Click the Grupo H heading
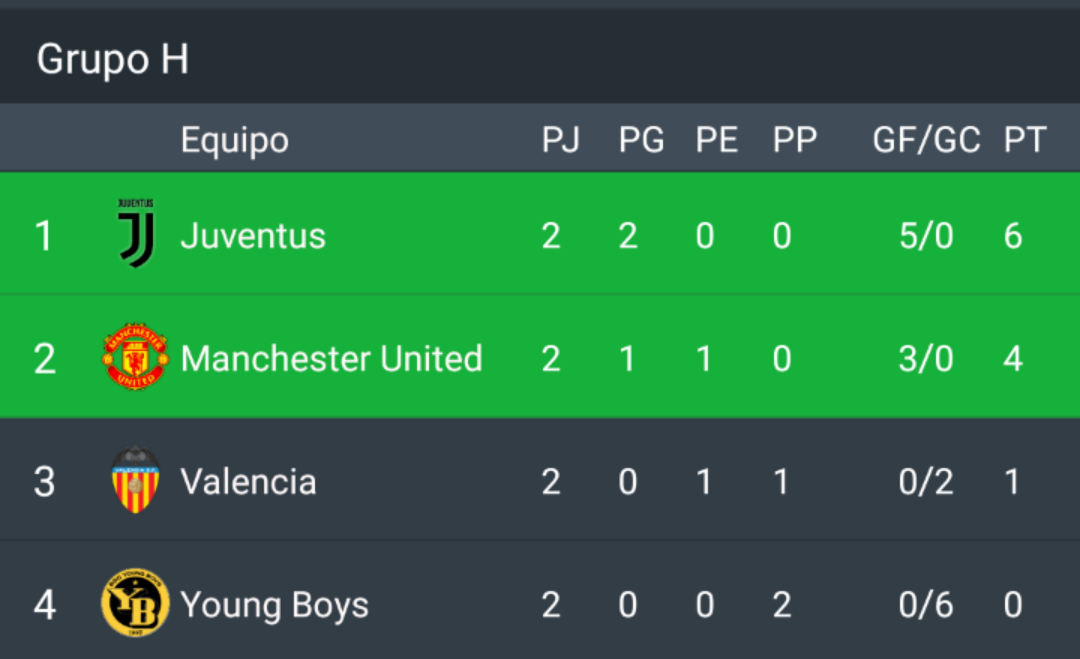 [x=112, y=59]
